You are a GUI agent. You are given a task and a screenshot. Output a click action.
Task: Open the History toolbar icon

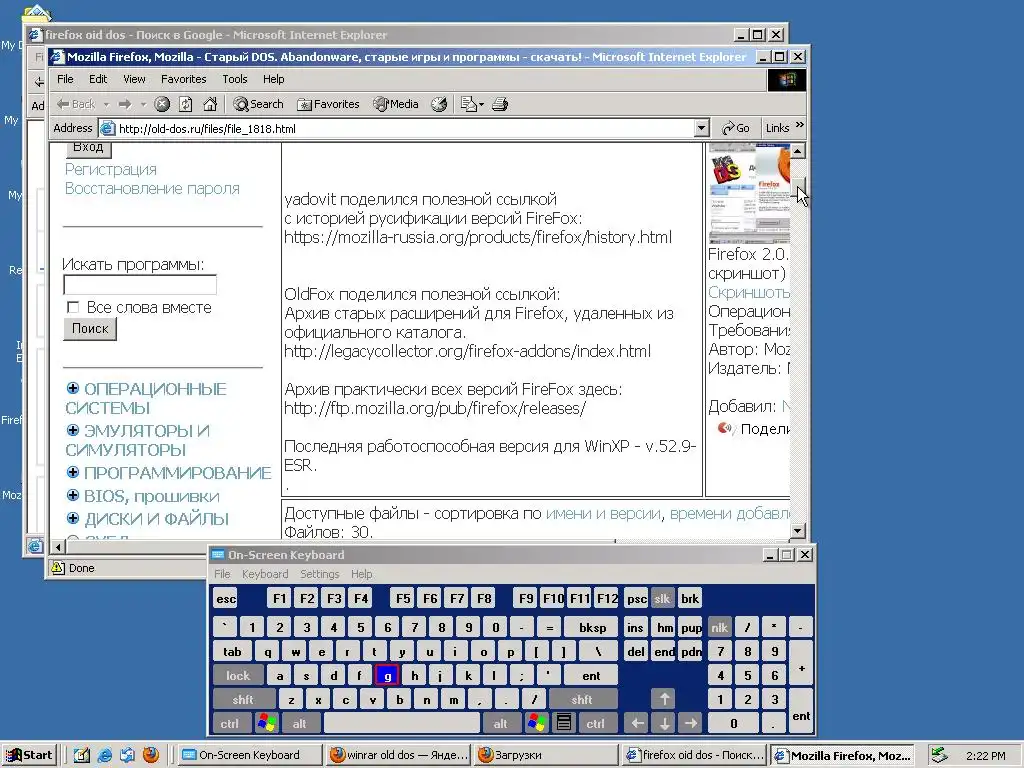coord(440,104)
